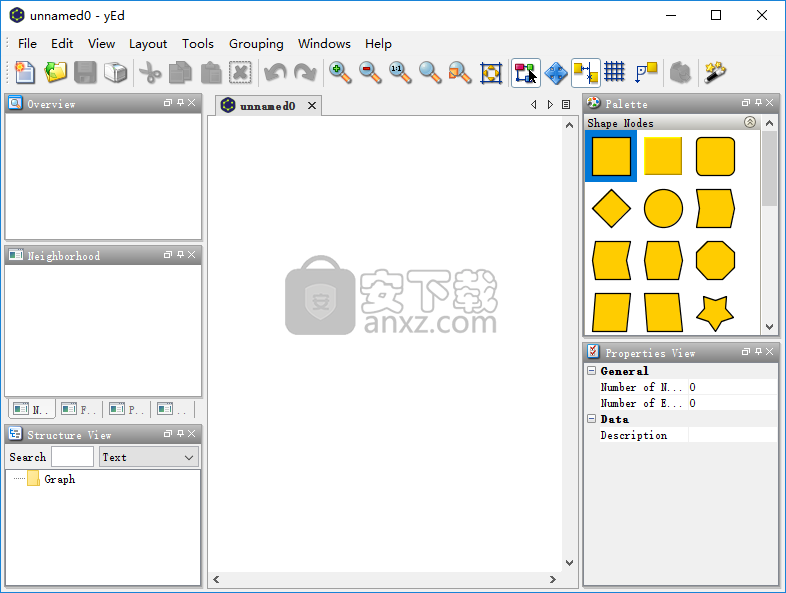Image resolution: width=786 pixels, height=593 pixels.
Task: Toggle the snap lines button
Action: click(x=586, y=72)
